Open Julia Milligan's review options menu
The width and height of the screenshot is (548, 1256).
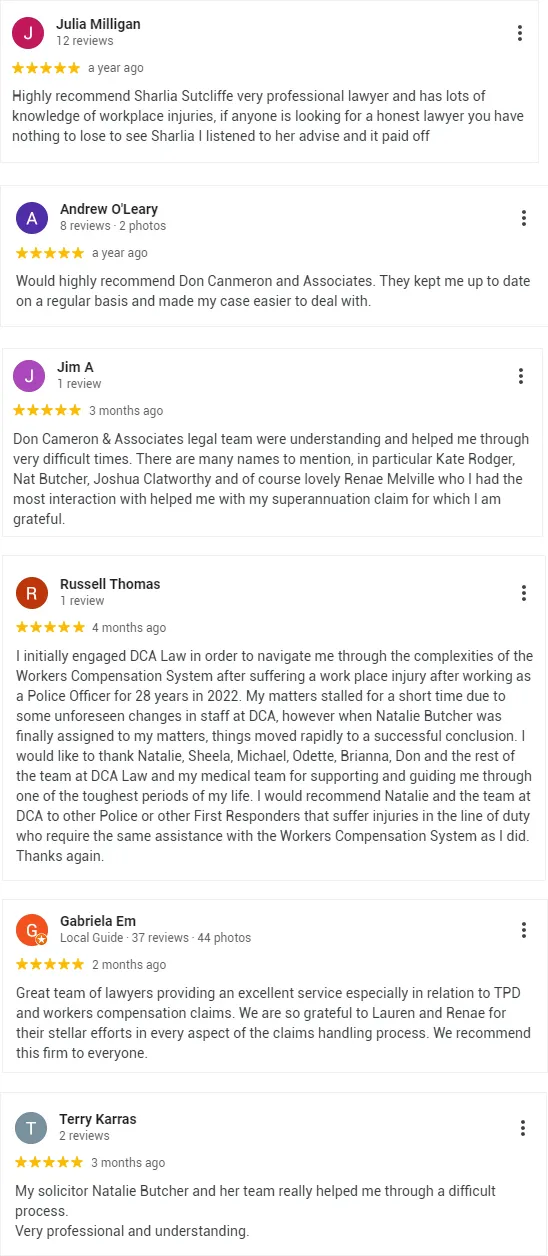coord(520,33)
